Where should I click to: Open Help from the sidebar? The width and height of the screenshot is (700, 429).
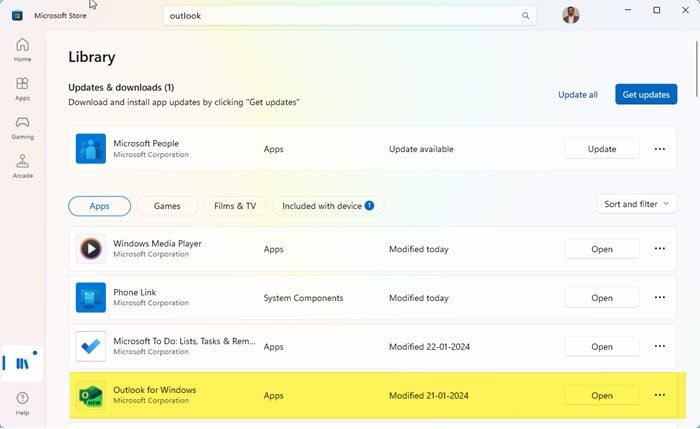(22, 403)
